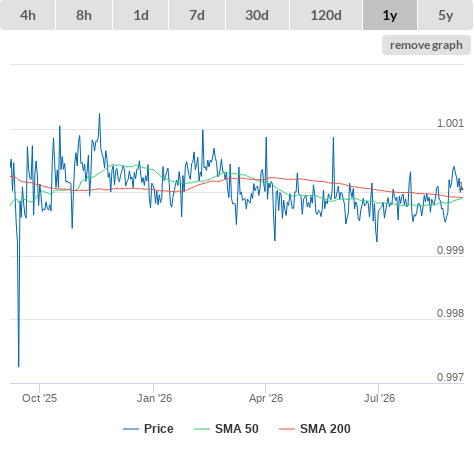Select the 7d range tab
Viewport: 474px width, 455px height.
click(x=197, y=15)
